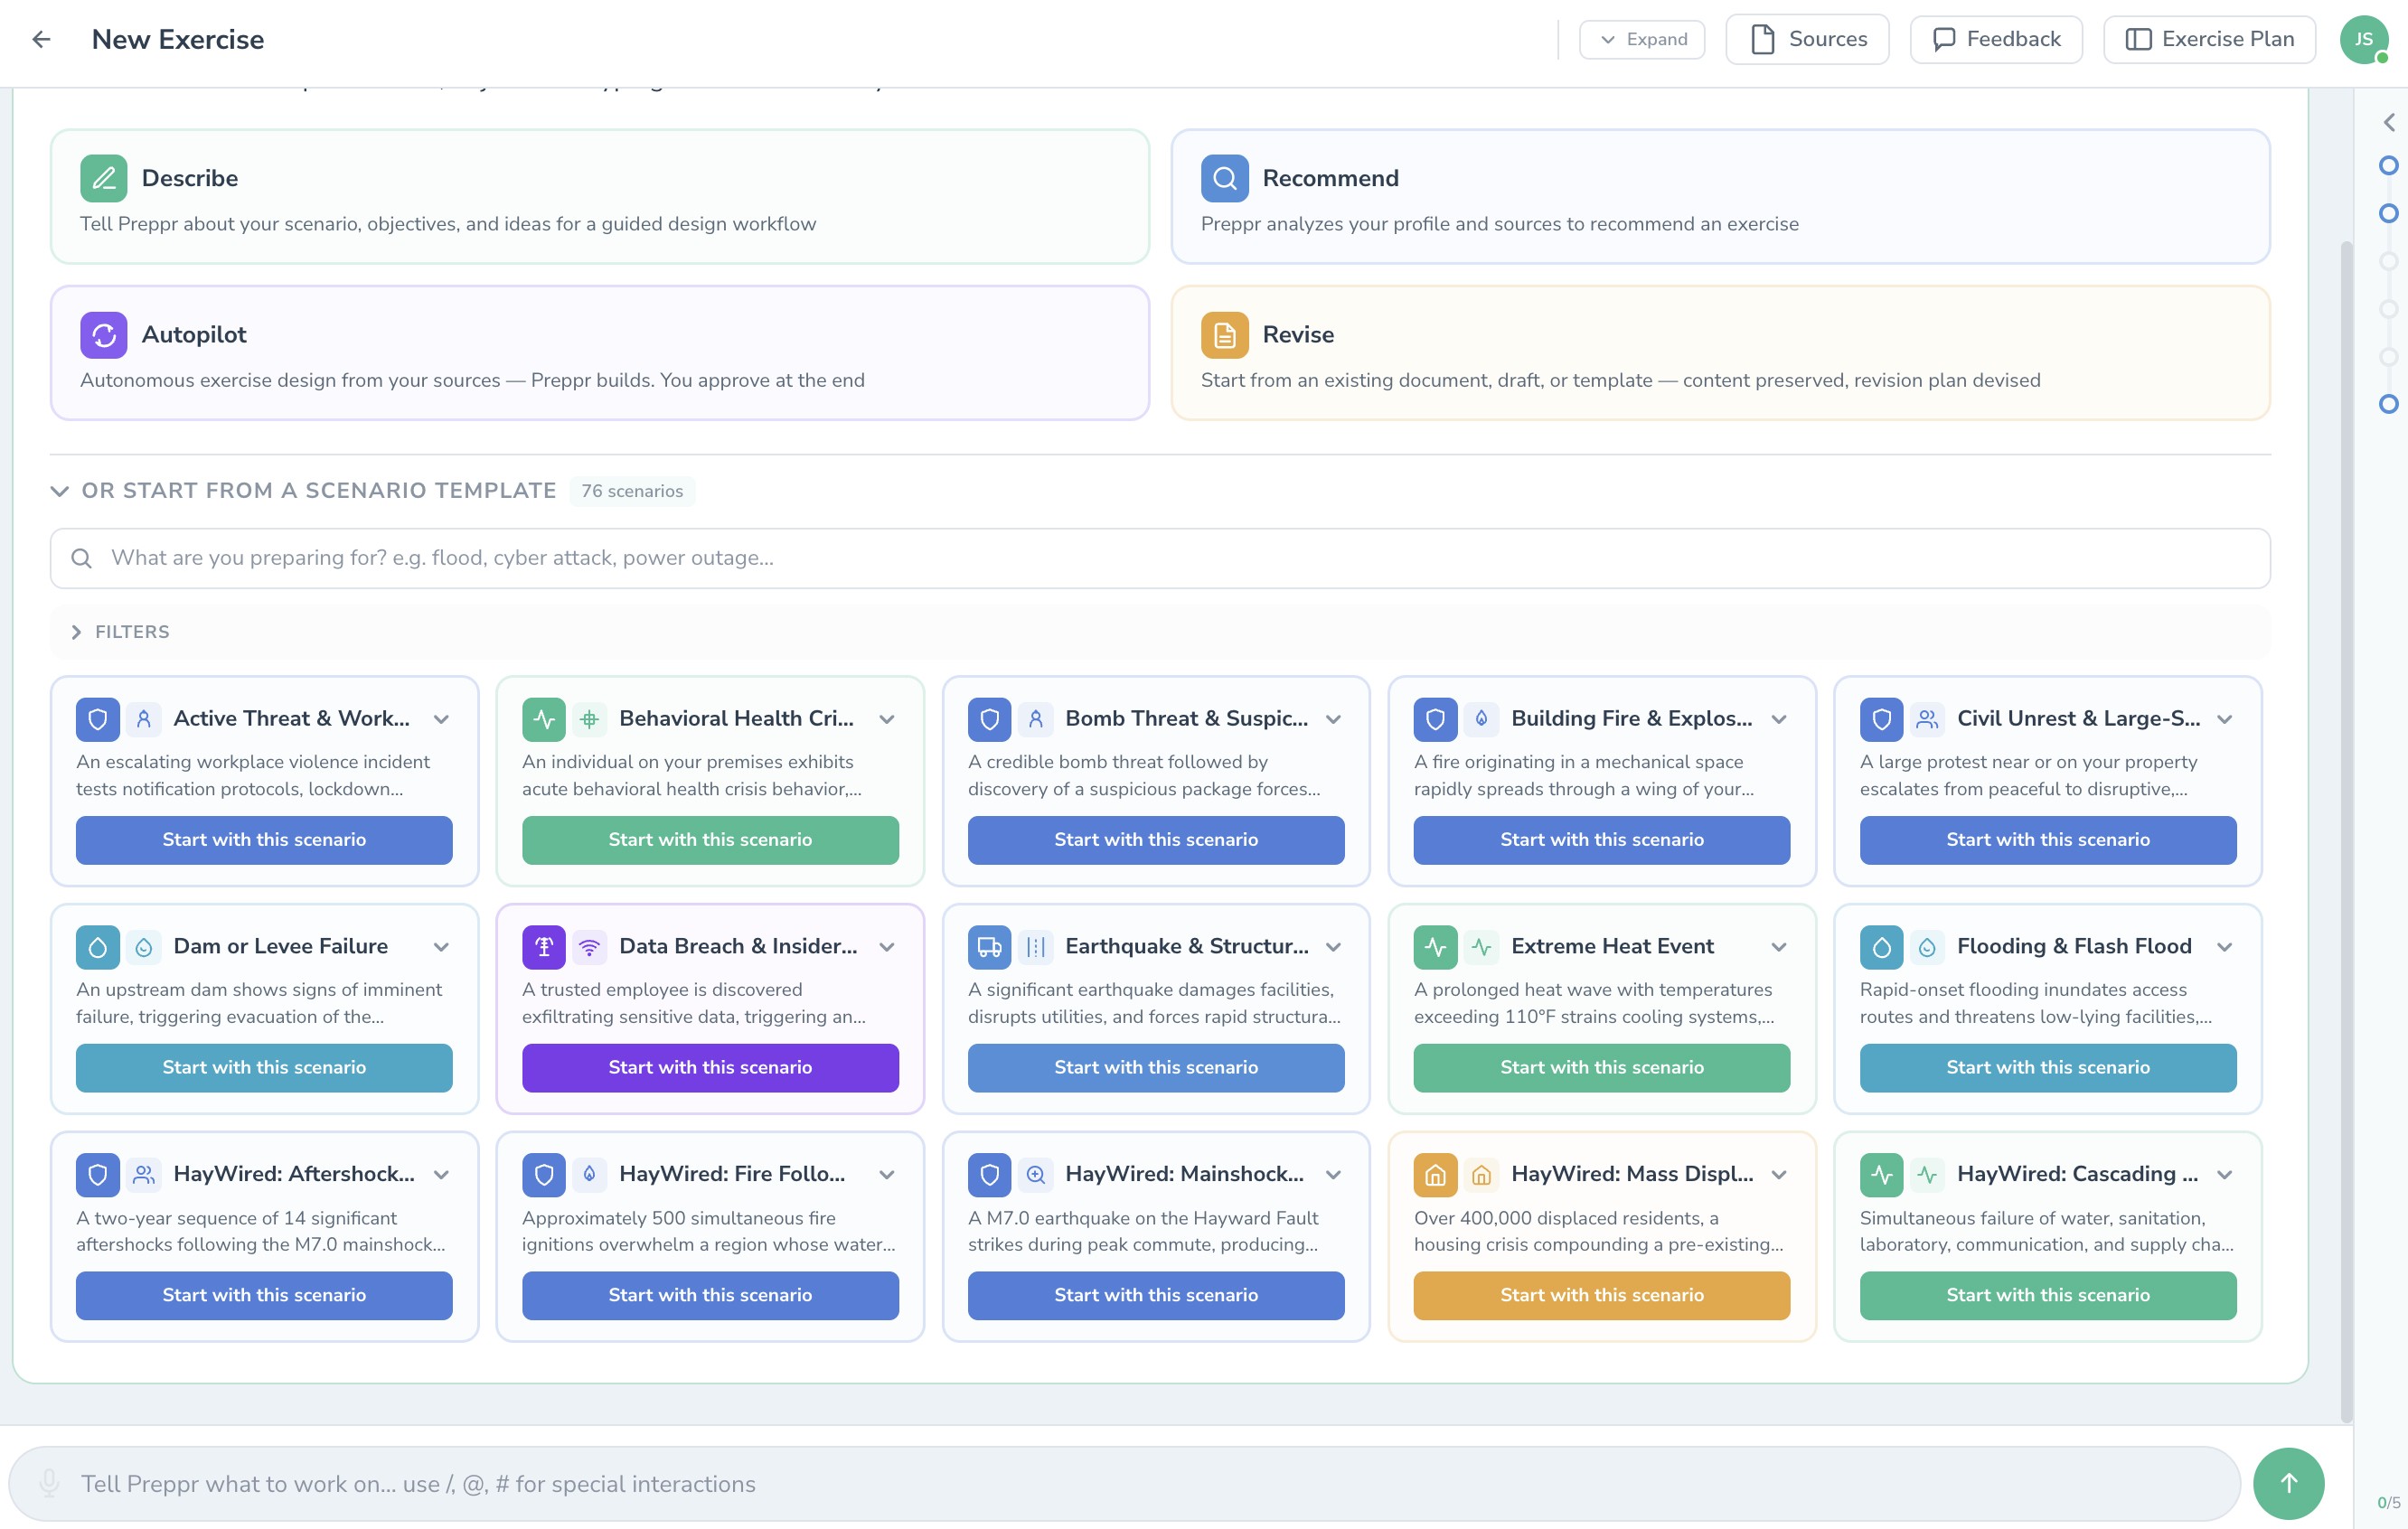The height and width of the screenshot is (1529, 2408).
Task: Click the scenario search input field
Action: (1160, 558)
